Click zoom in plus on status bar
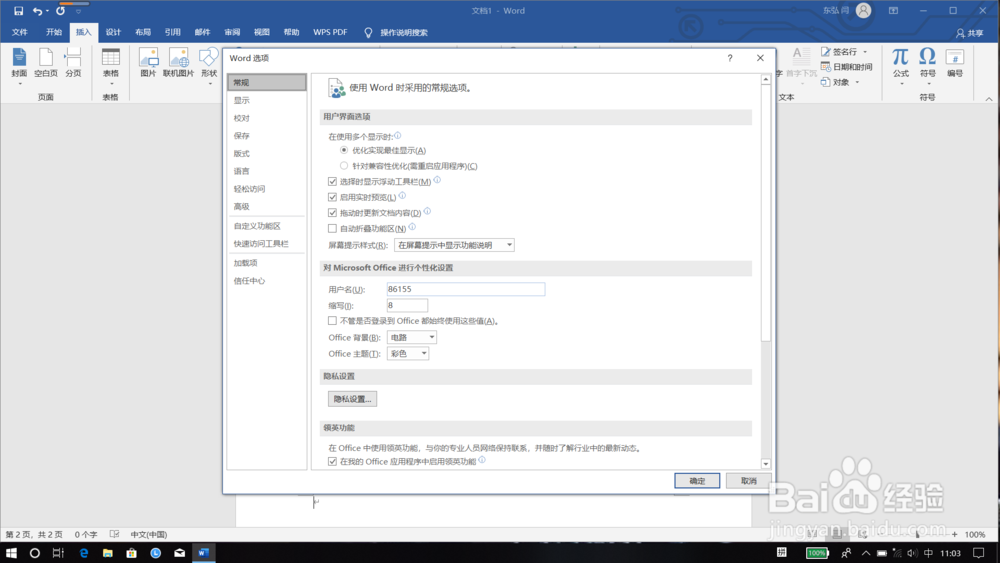 click(954, 534)
